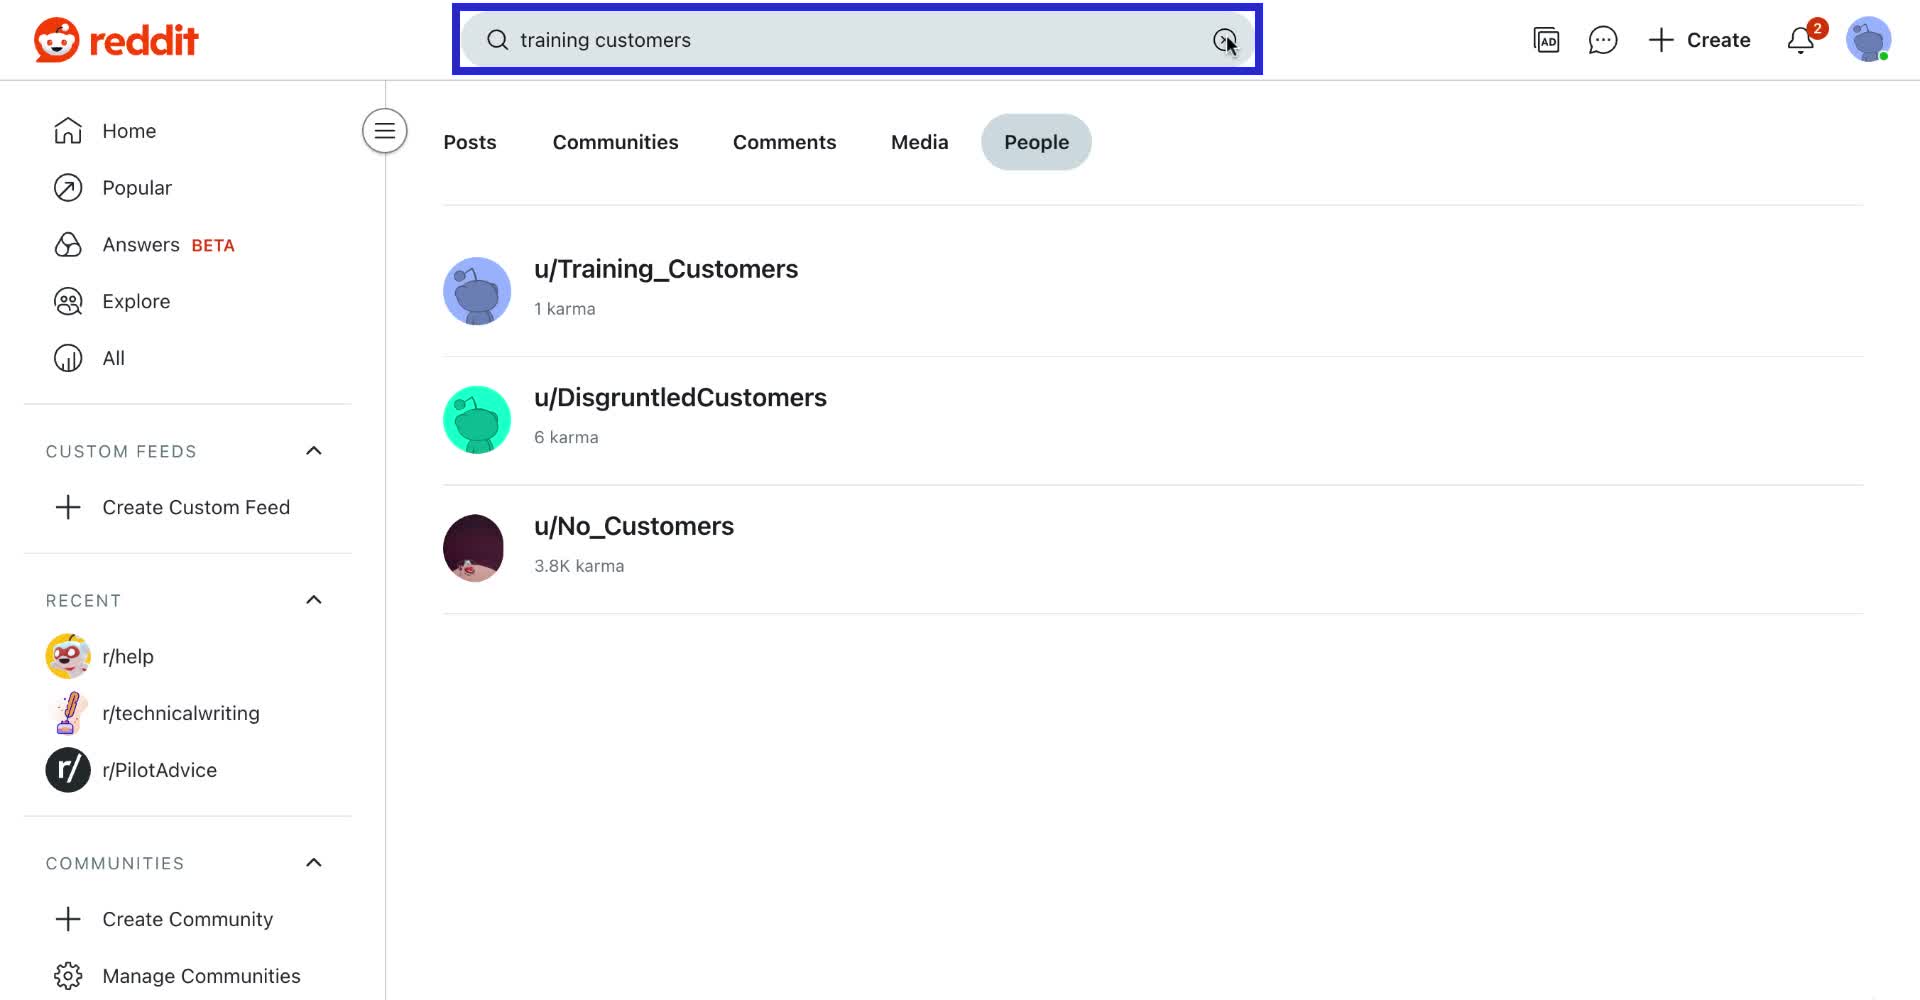Select the u/DisgruntledCustomers avatar thumbnail
Image resolution: width=1920 pixels, height=1000 pixels.
coord(476,419)
